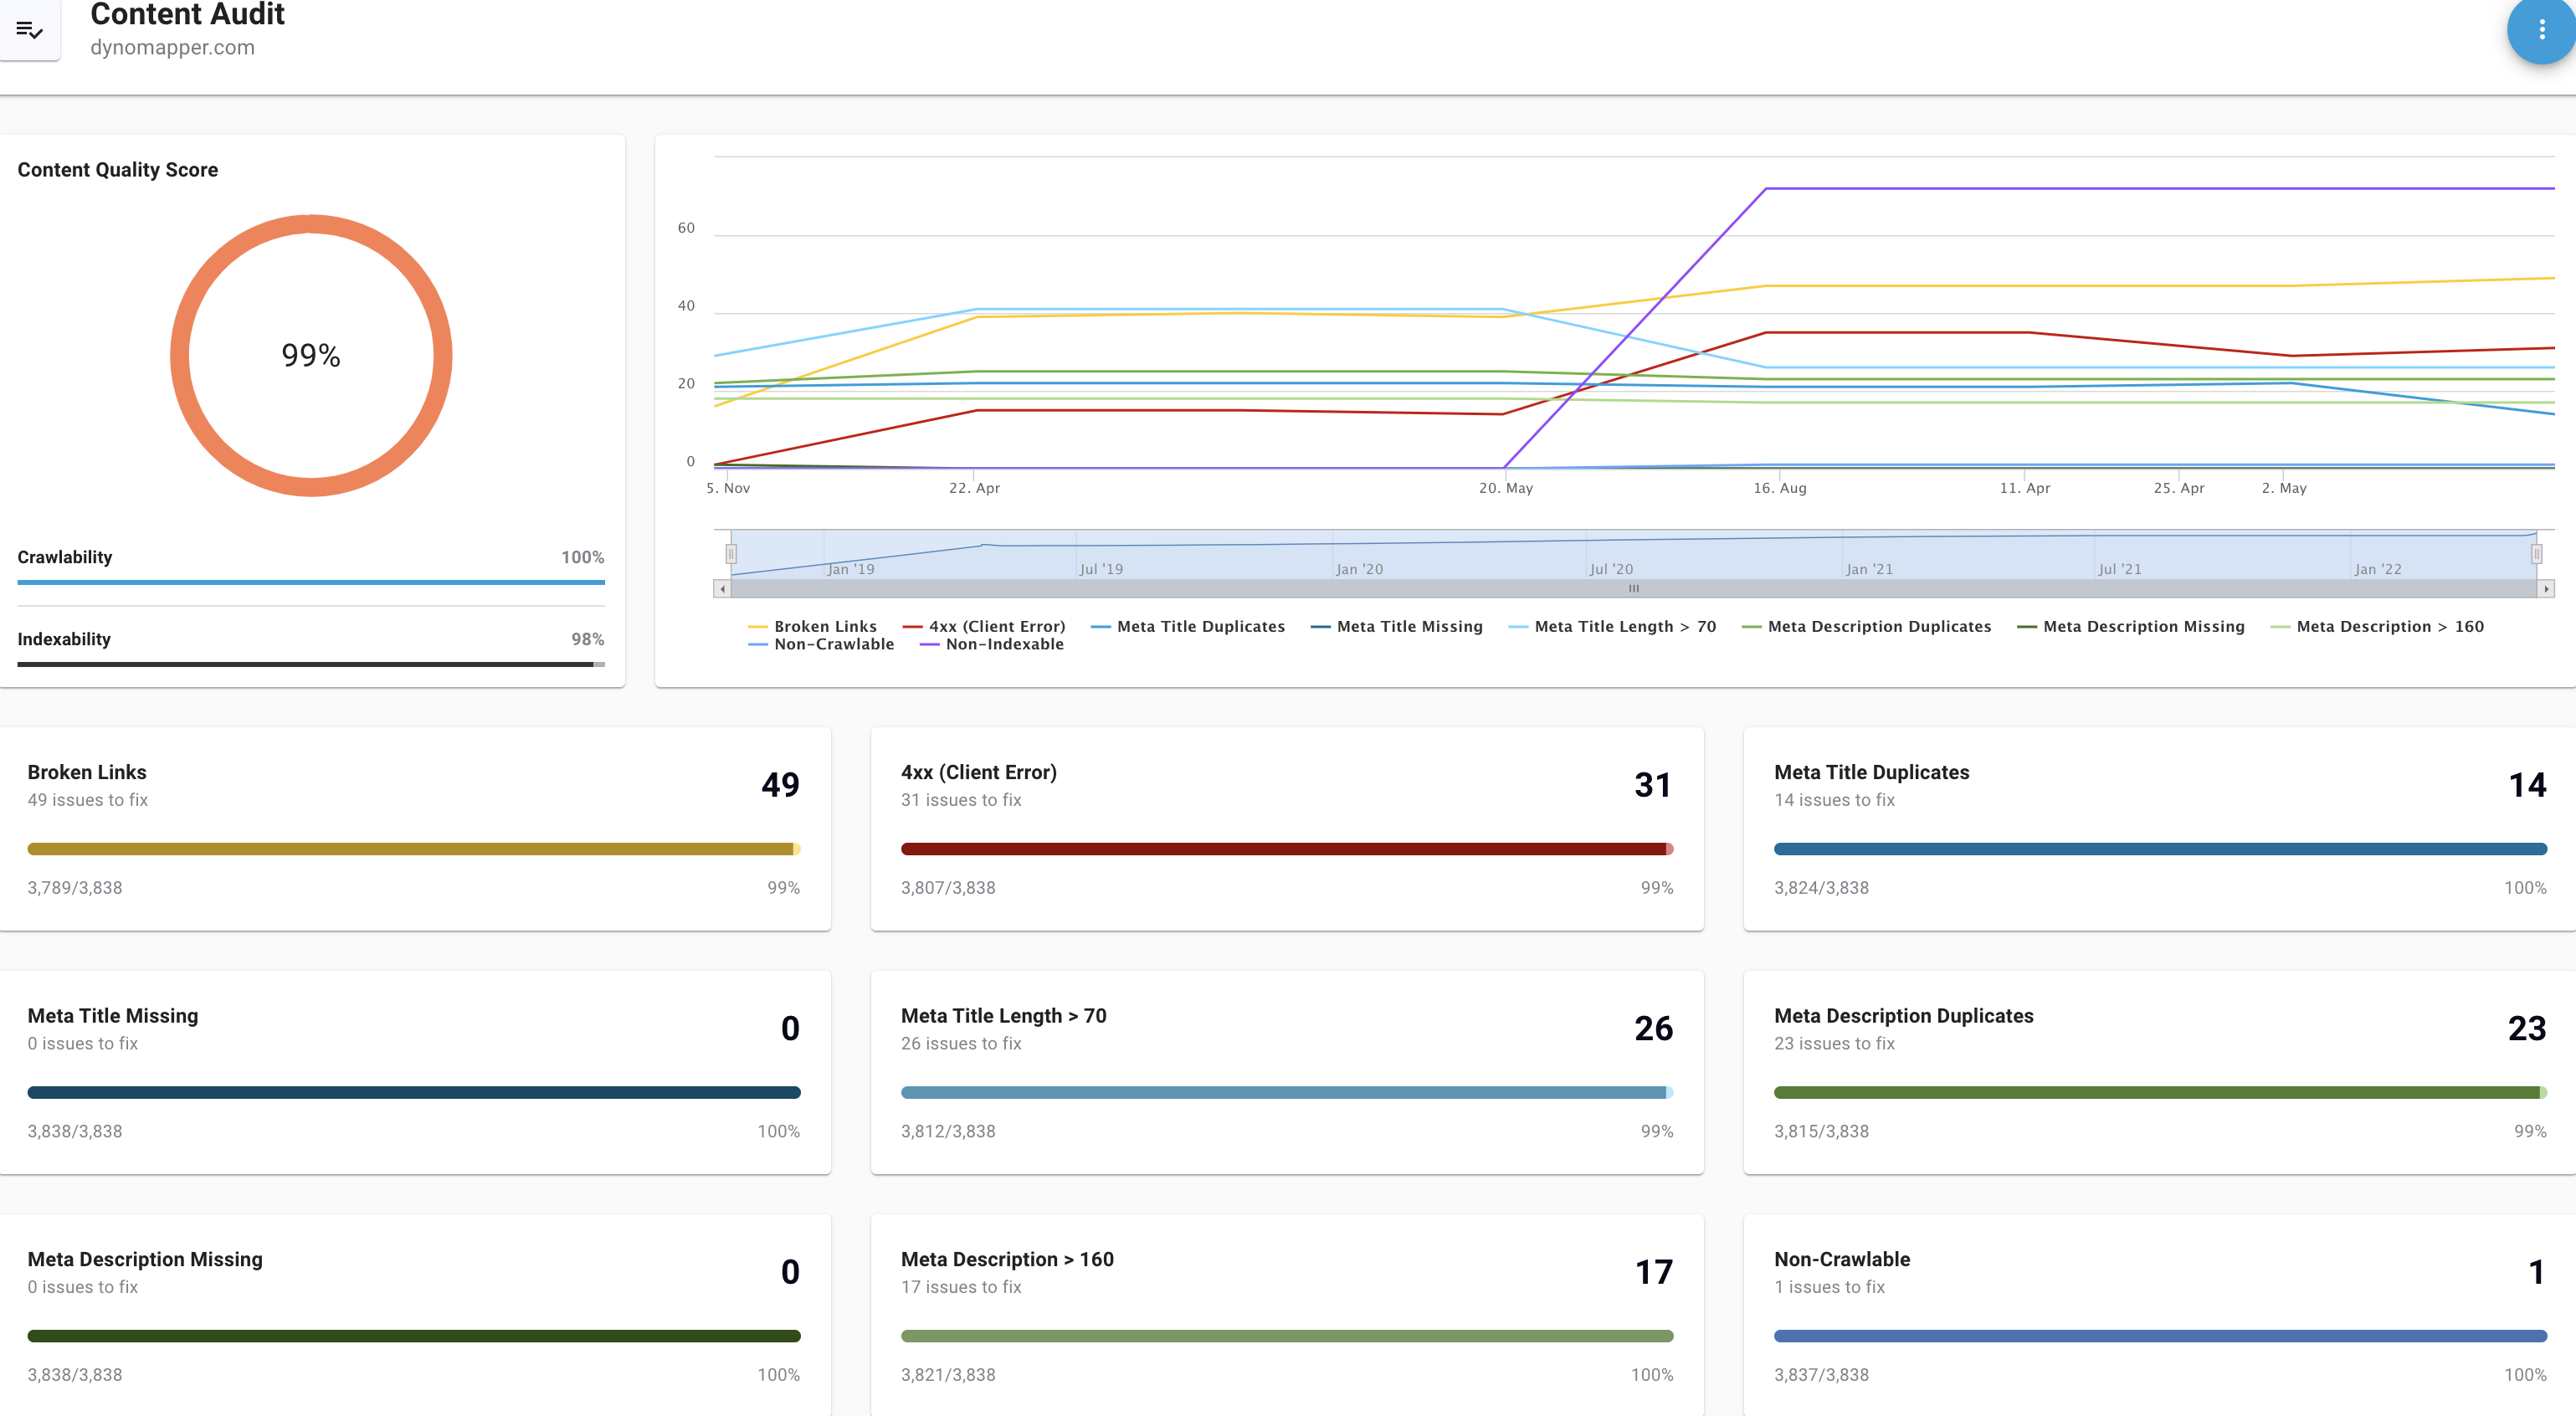Hide the Non-Indexable line via legend
This screenshot has width=2576, height=1416.
click(x=1004, y=644)
